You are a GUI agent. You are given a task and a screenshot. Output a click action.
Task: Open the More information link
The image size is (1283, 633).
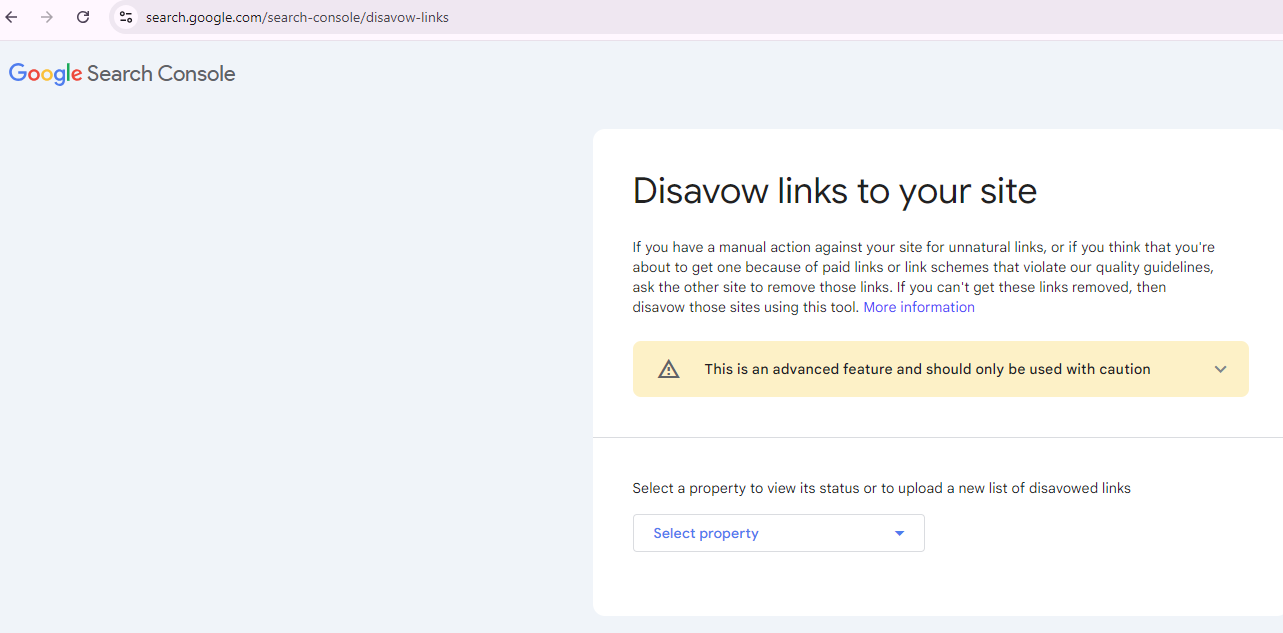point(919,307)
